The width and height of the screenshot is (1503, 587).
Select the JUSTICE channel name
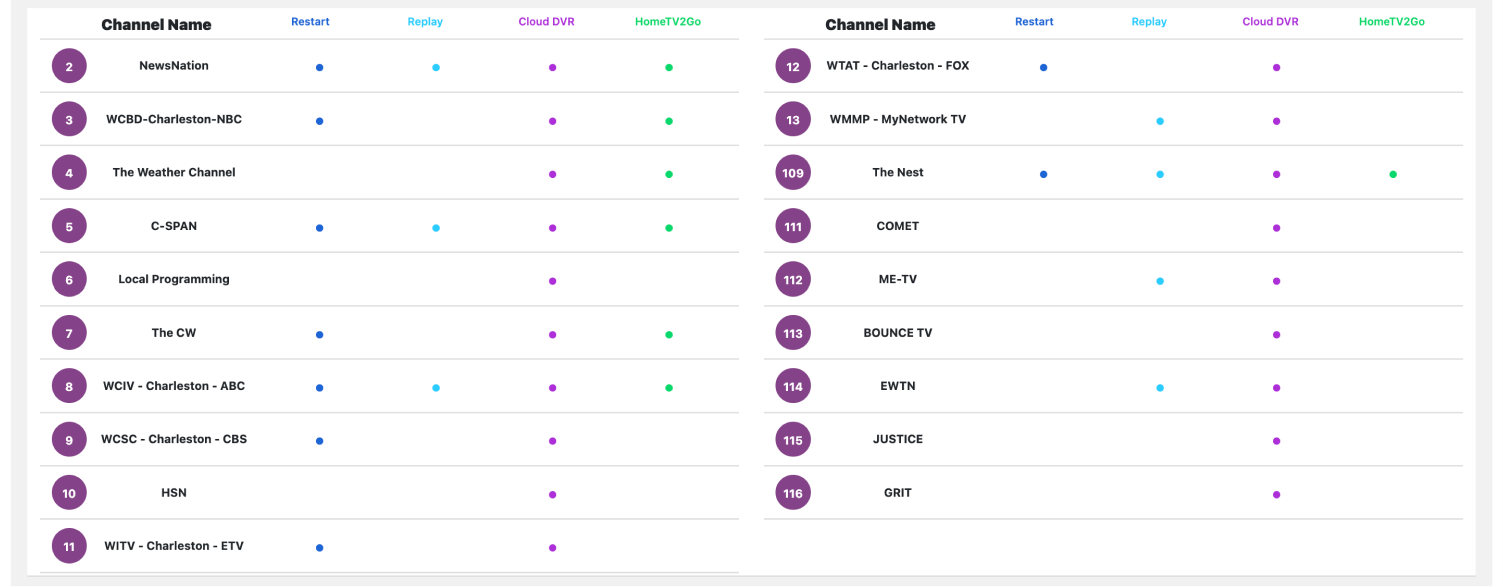(x=898, y=439)
